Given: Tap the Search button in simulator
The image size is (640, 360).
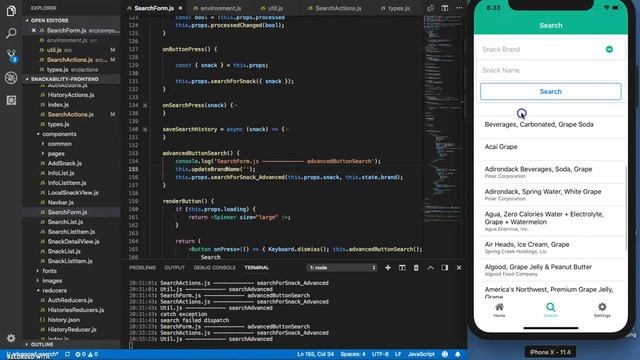Looking at the screenshot, I should point(551,91).
